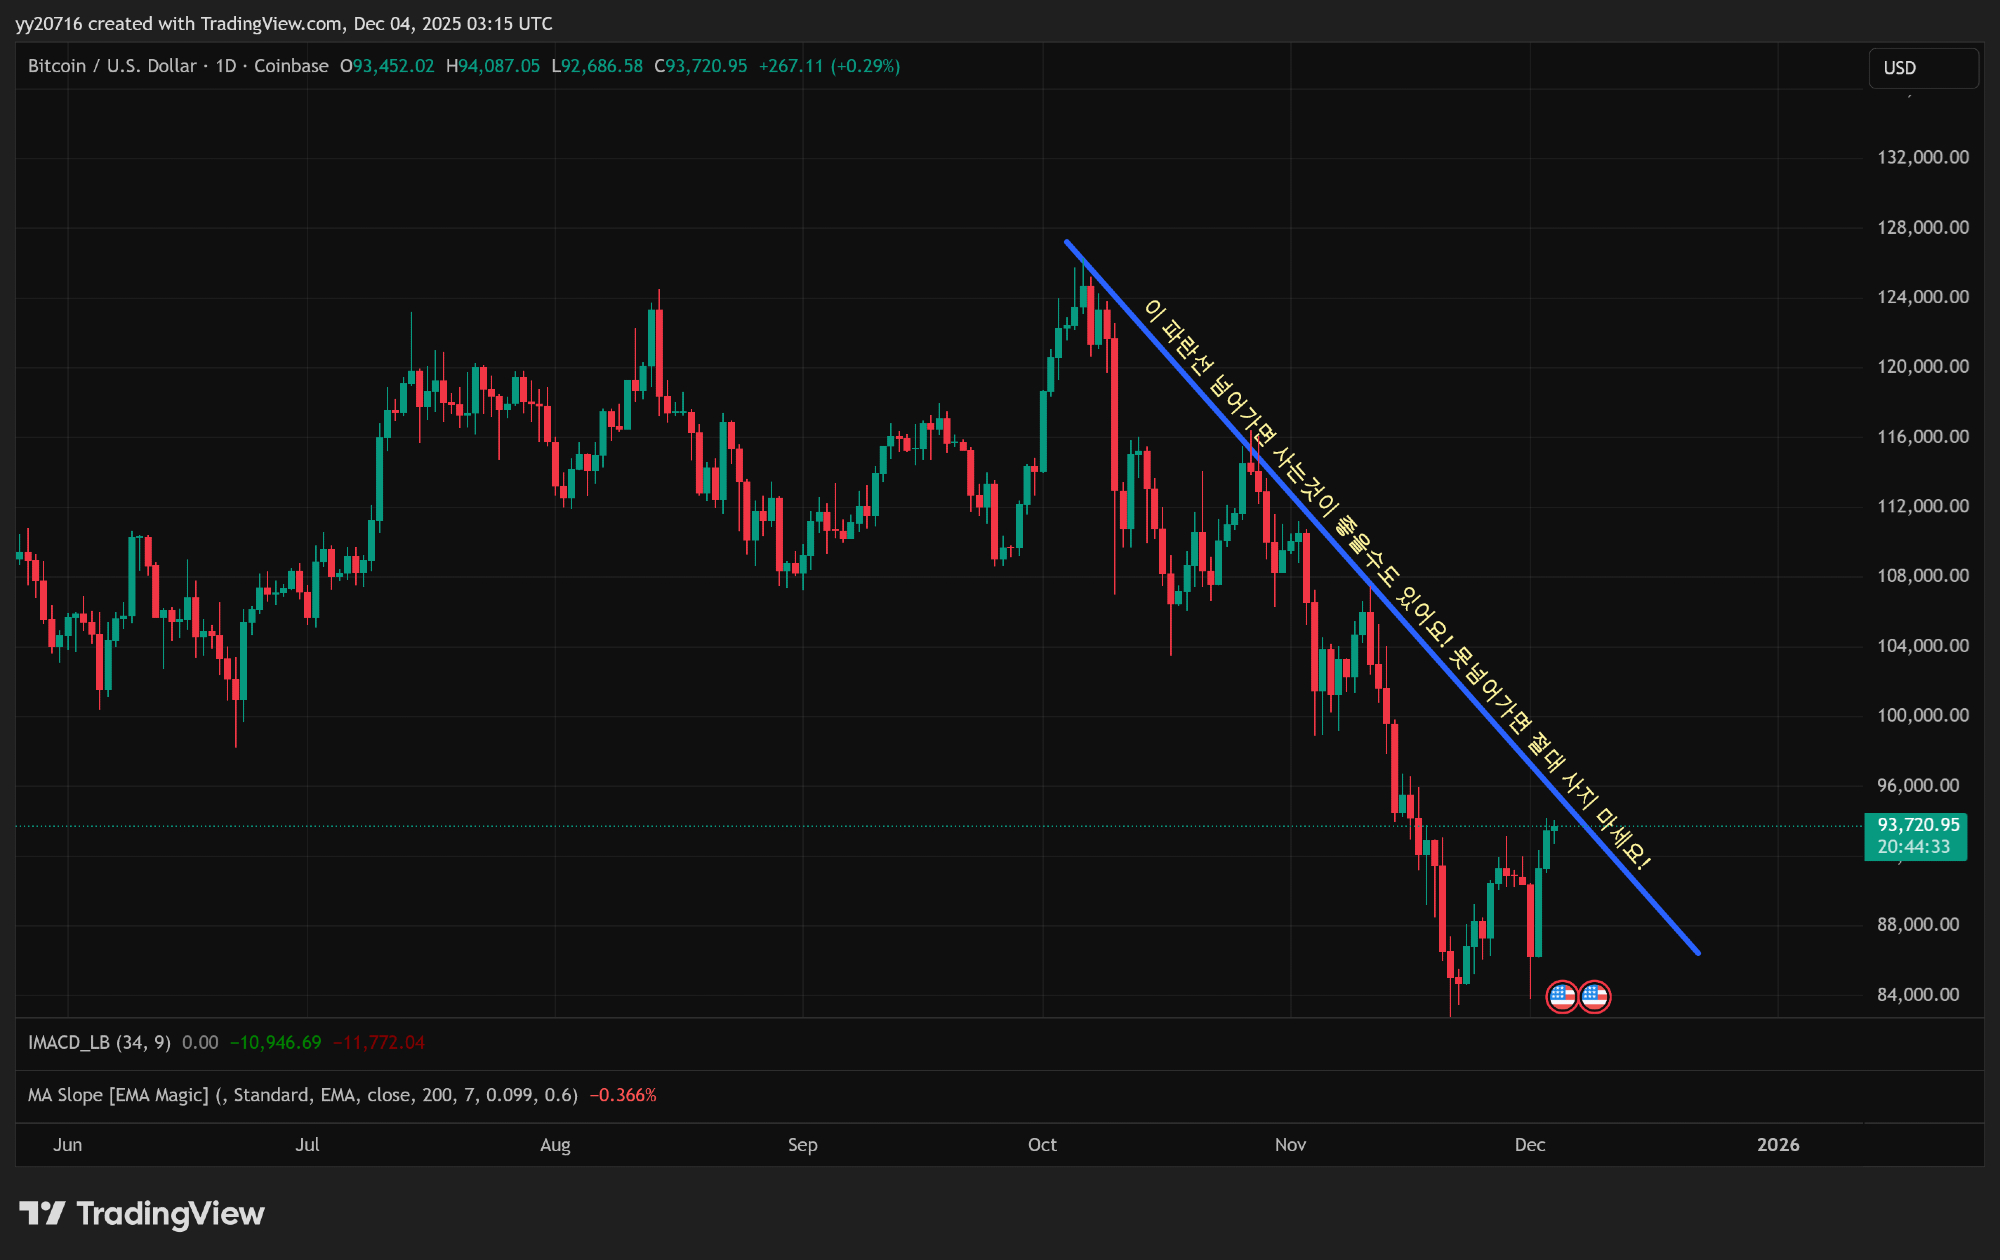This screenshot has height=1260, width=2000.
Task: Click the right US flag event icon
Action: [1595, 996]
